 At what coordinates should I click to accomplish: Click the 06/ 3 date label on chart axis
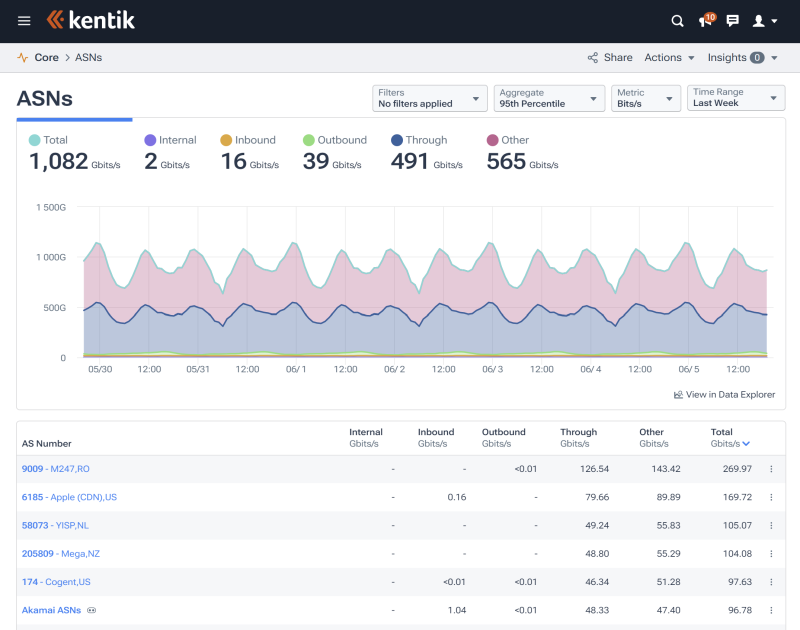click(x=492, y=369)
